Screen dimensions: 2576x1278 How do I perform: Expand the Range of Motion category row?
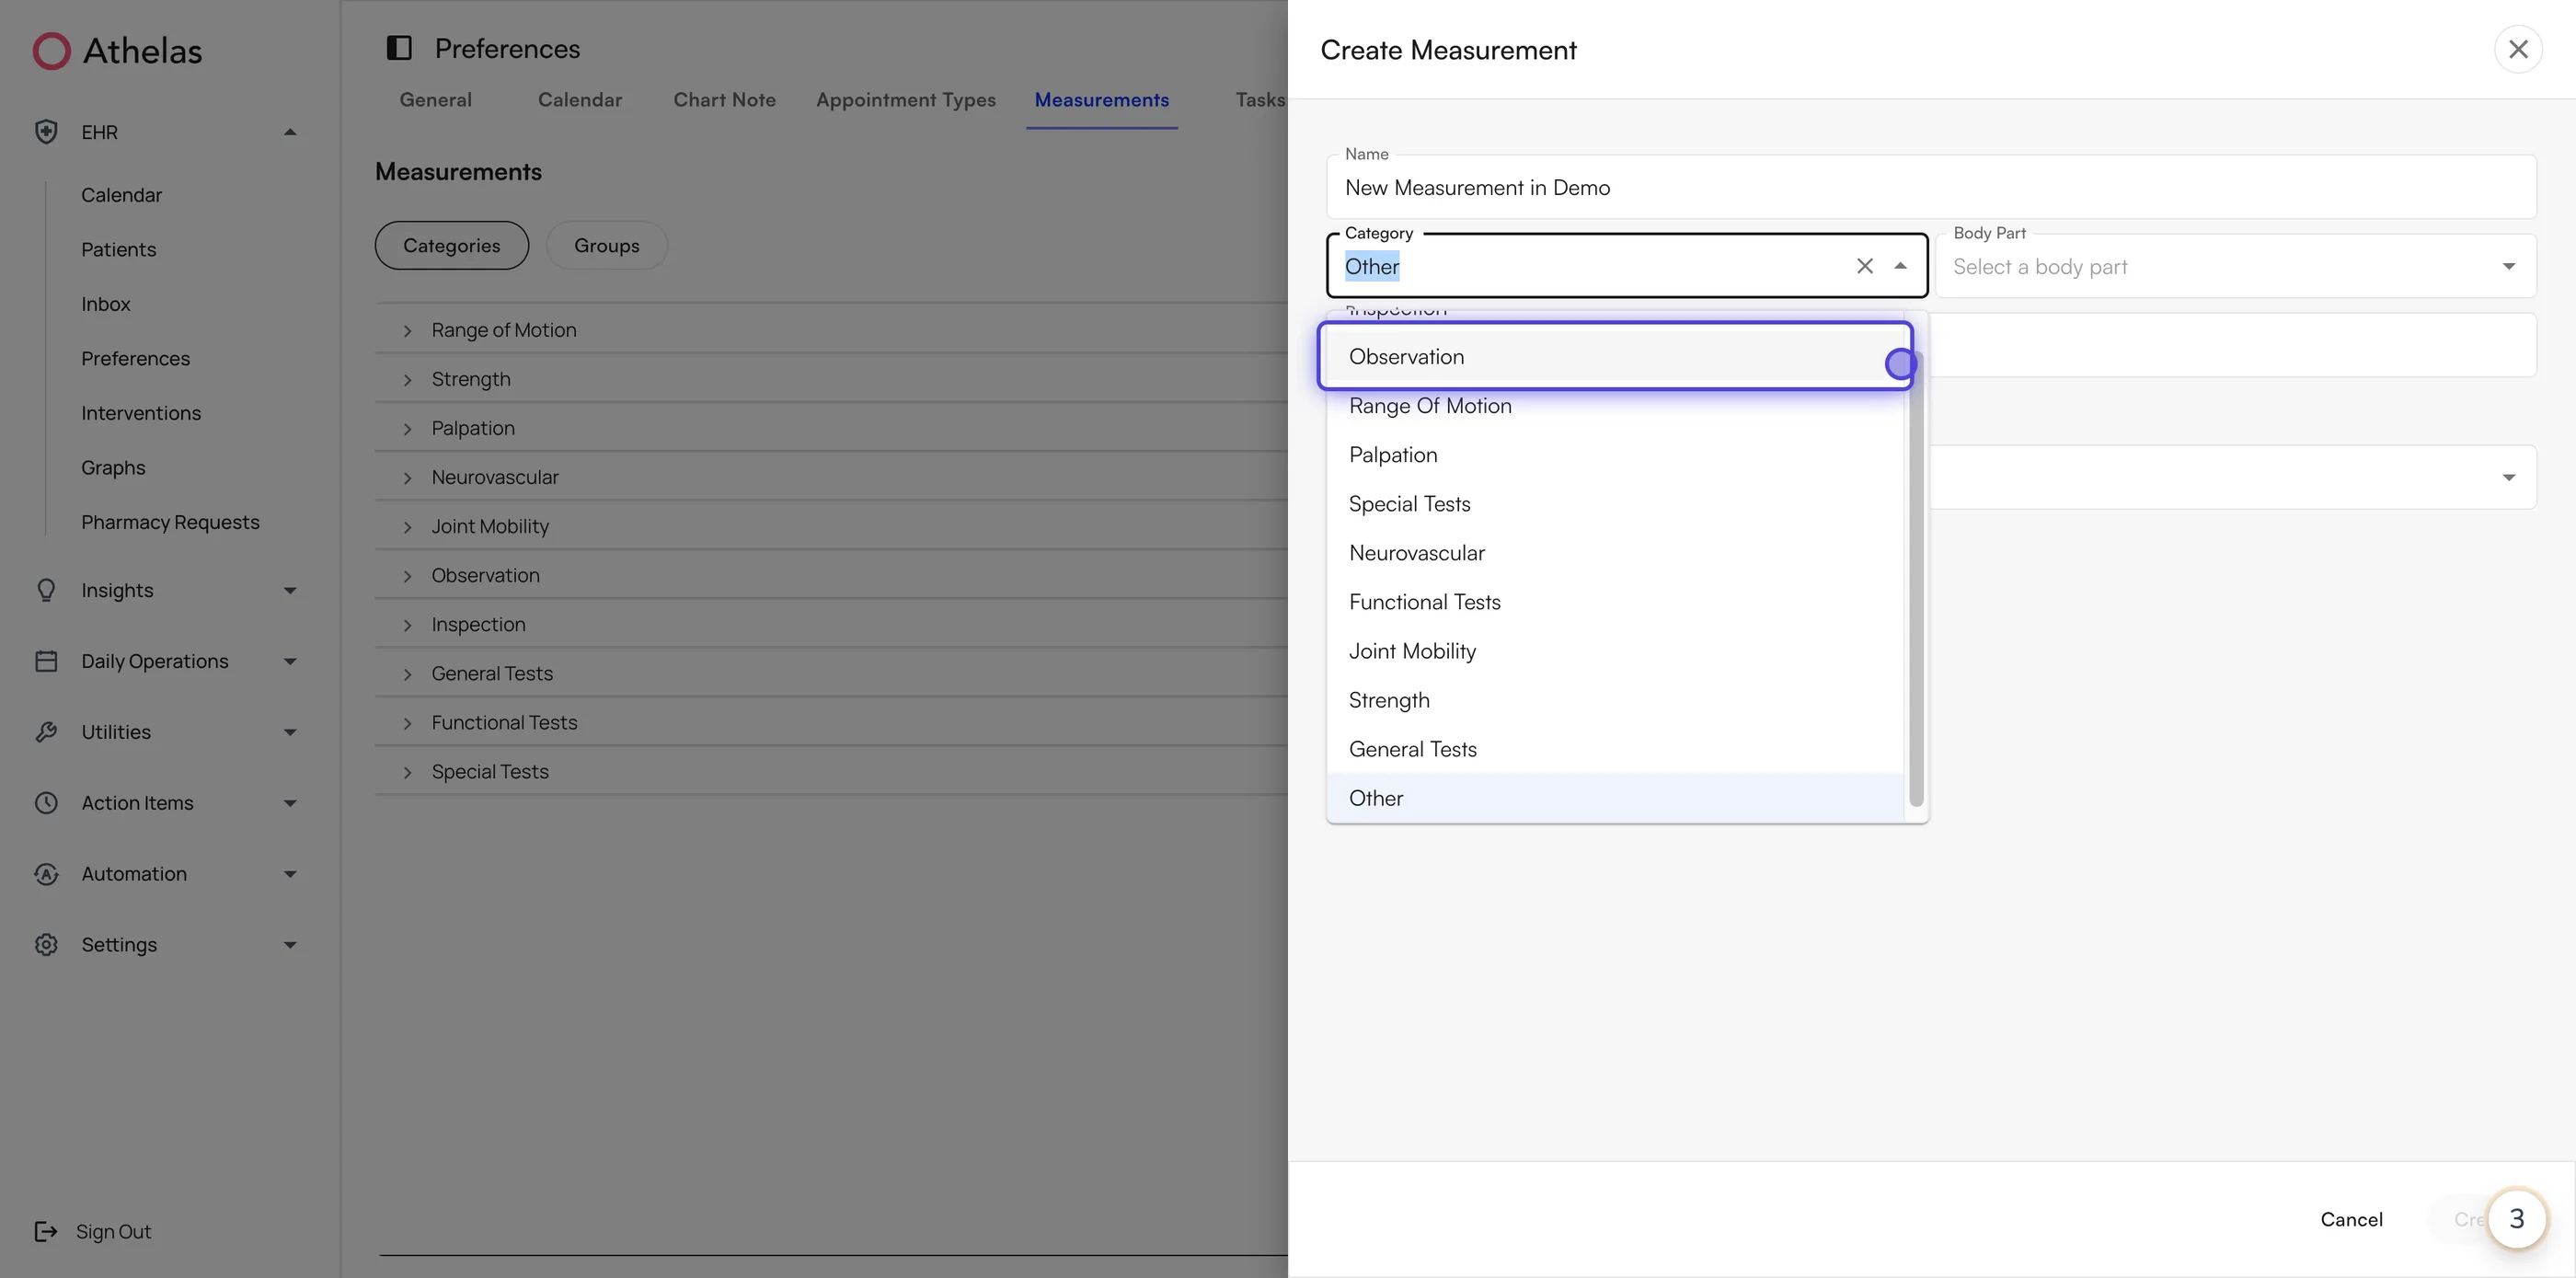[830, 329]
